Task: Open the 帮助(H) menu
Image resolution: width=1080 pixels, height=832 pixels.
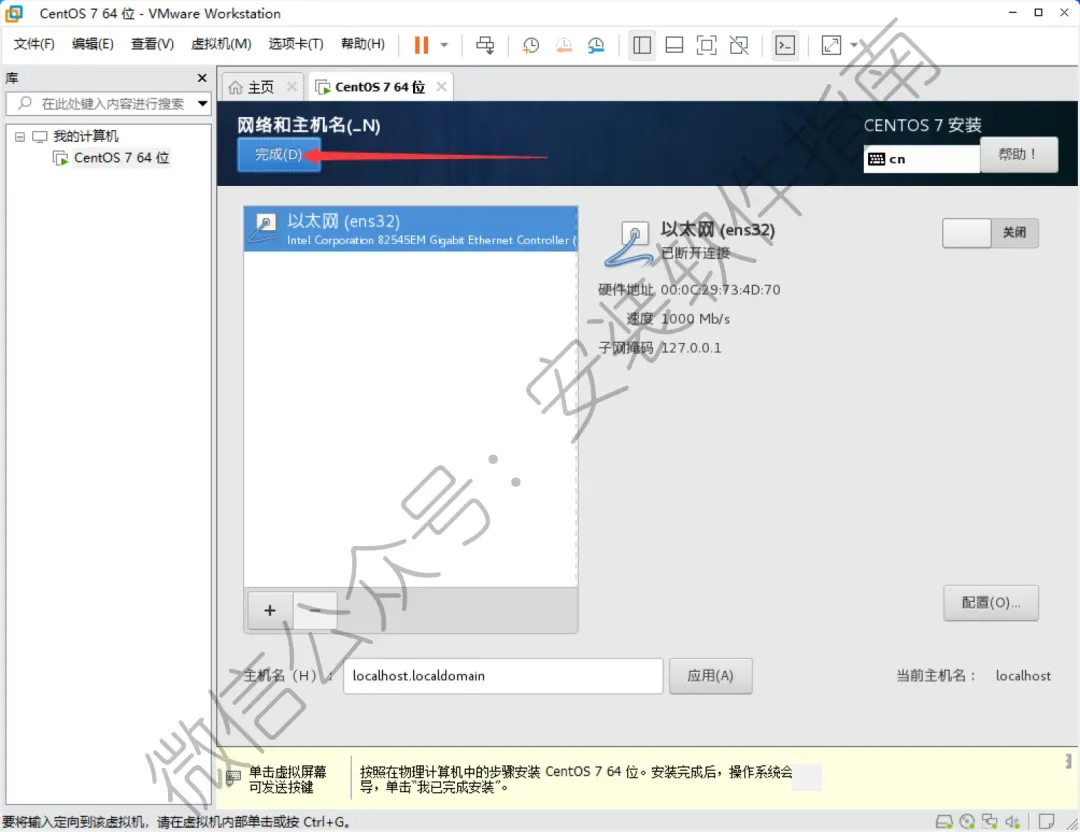Action: click(363, 44)
